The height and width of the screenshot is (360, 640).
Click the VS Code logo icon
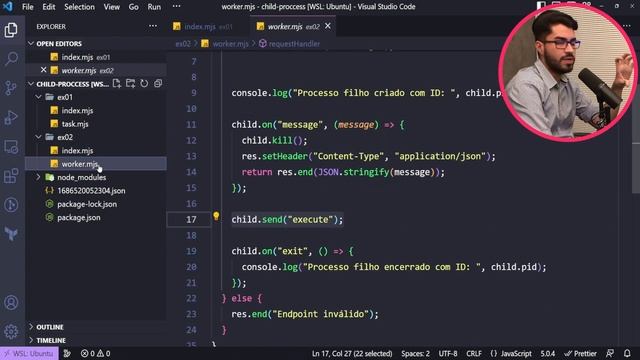[x=8, y=7]
